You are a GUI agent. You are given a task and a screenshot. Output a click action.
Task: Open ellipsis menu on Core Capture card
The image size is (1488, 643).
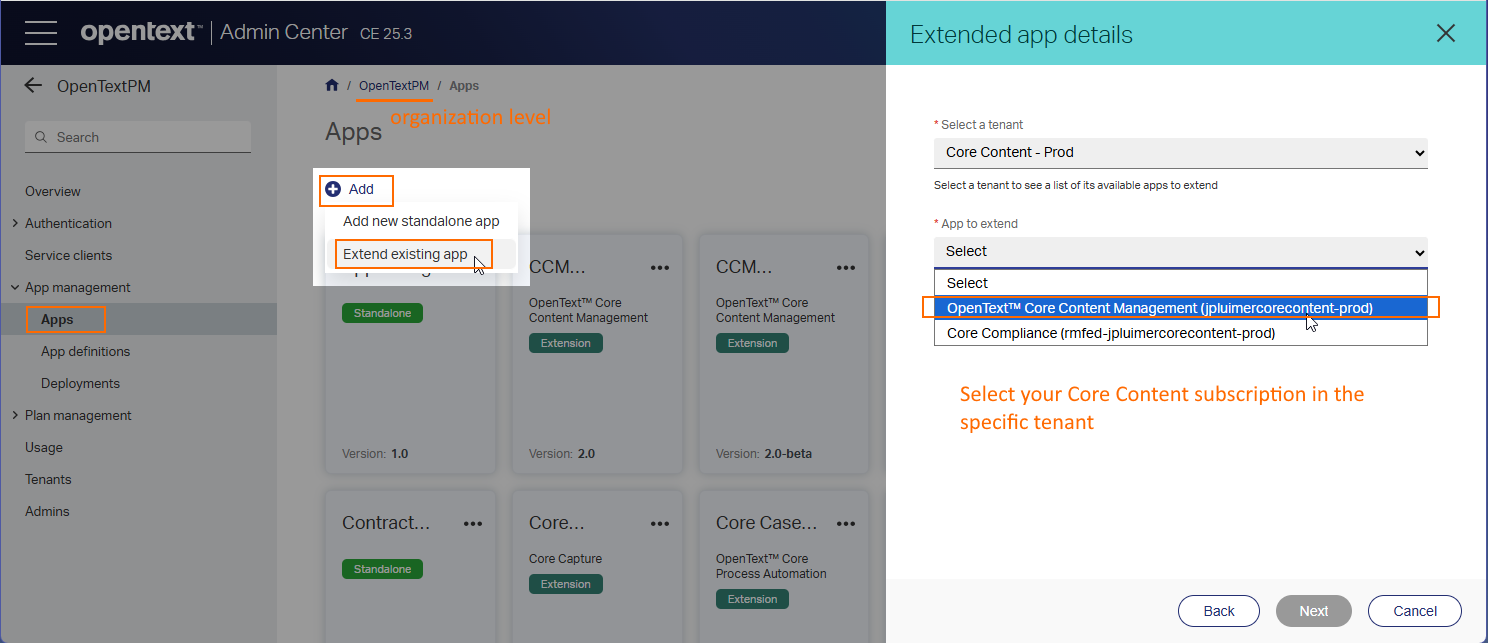(660, 523)
